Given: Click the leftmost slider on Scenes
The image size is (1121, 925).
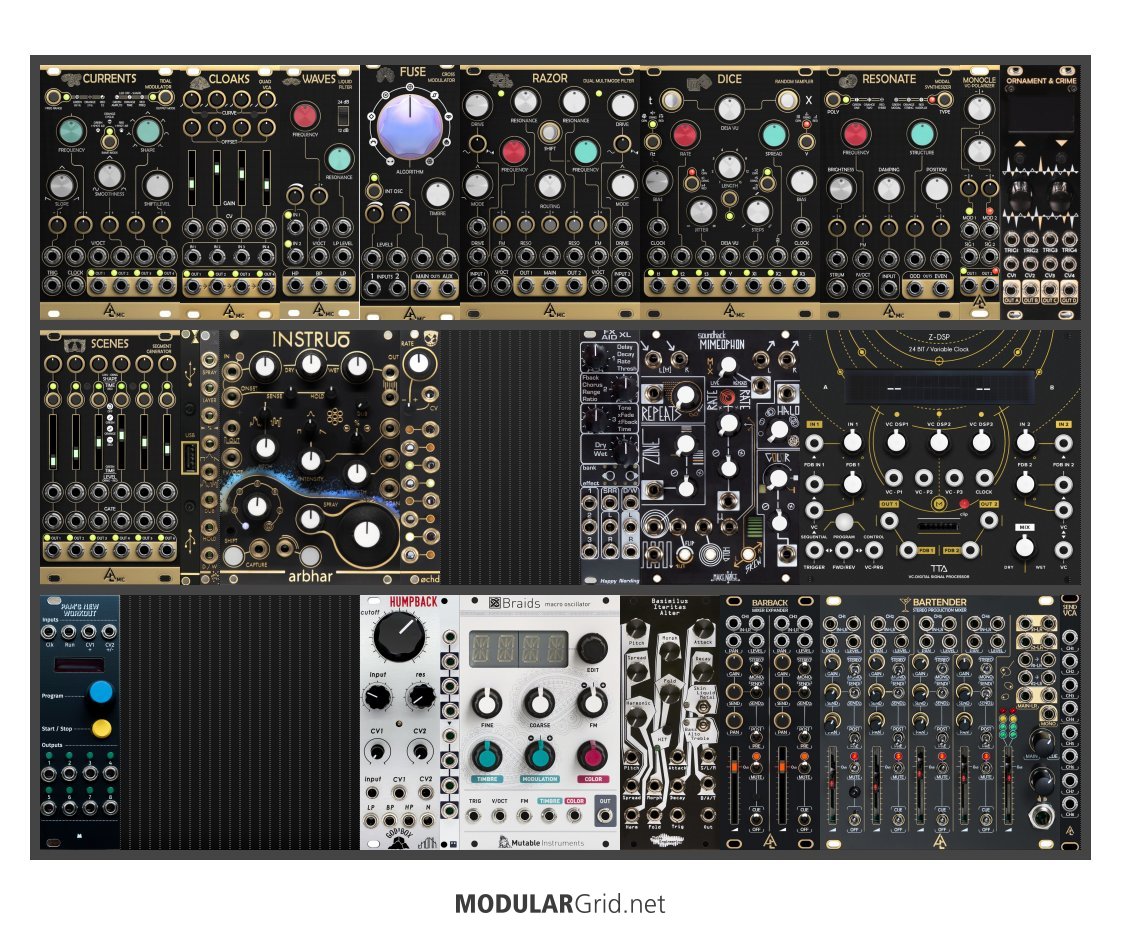Looking at the screenshot, I should point(53,441).
